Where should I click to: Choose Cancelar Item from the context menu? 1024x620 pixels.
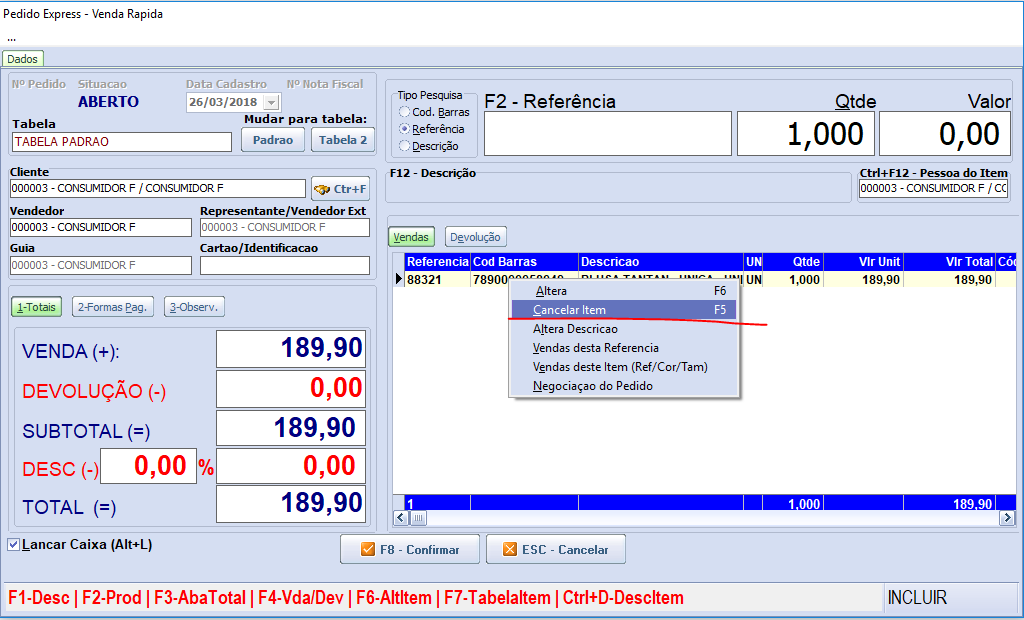tap(570, 310)
